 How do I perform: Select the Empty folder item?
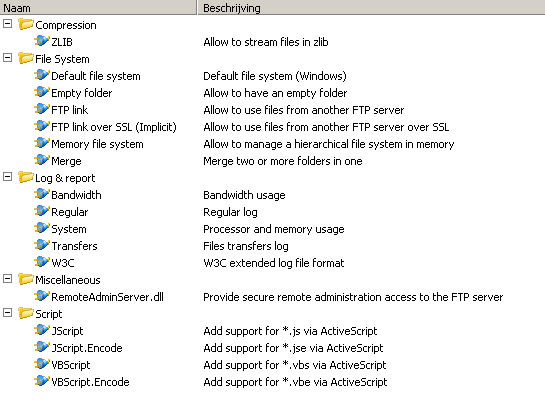tap(82, 93)
